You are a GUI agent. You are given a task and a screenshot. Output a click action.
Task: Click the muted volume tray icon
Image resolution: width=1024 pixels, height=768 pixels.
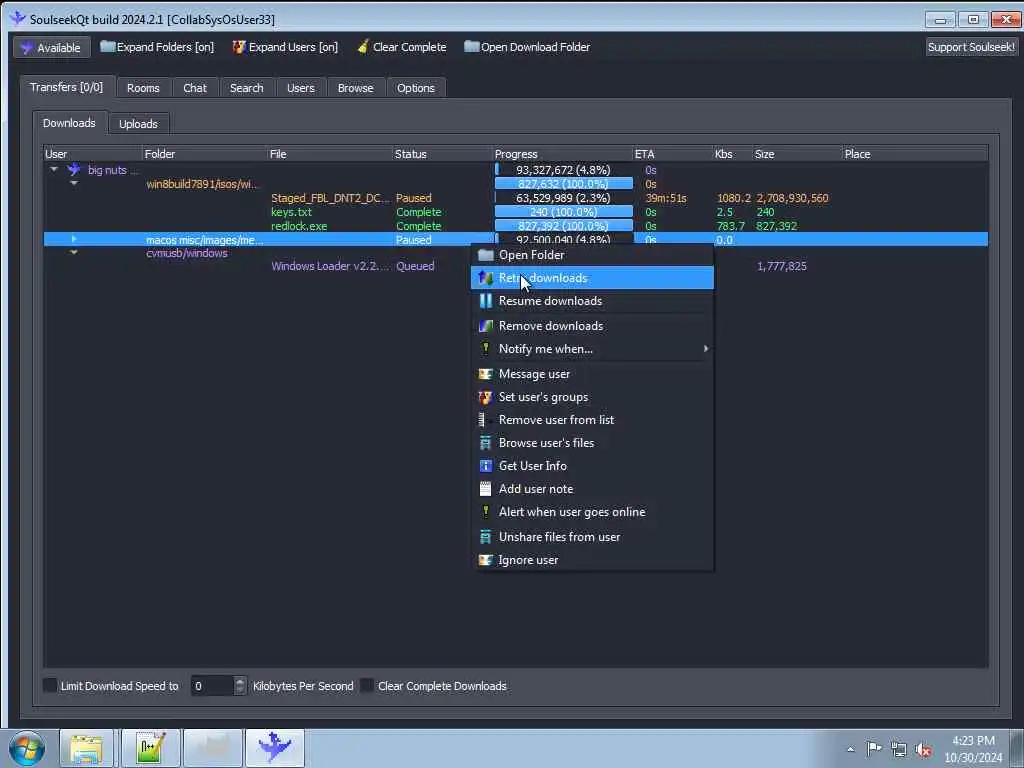923,749
